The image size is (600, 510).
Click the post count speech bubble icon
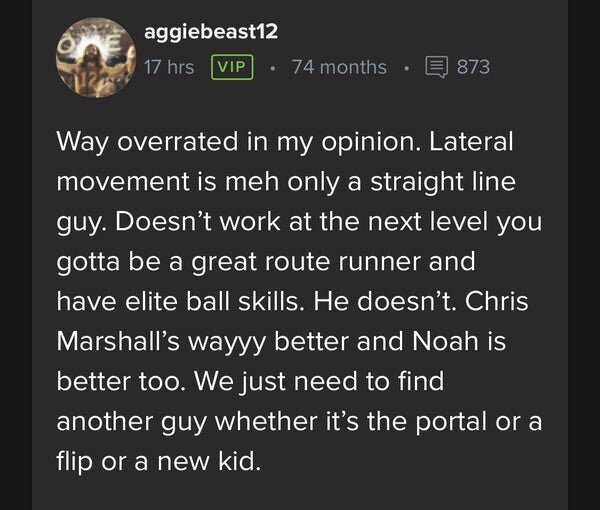436,67
